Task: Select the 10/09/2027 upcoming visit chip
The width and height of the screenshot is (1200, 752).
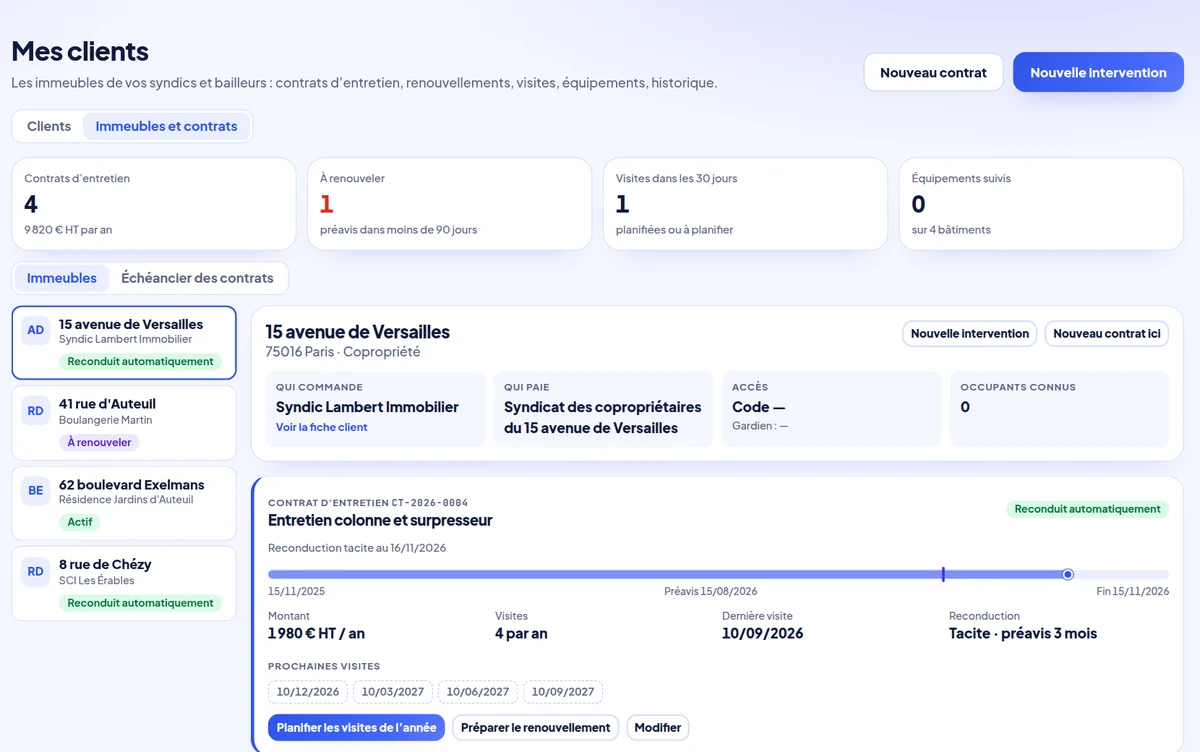Action: click(x=563, y=692)
